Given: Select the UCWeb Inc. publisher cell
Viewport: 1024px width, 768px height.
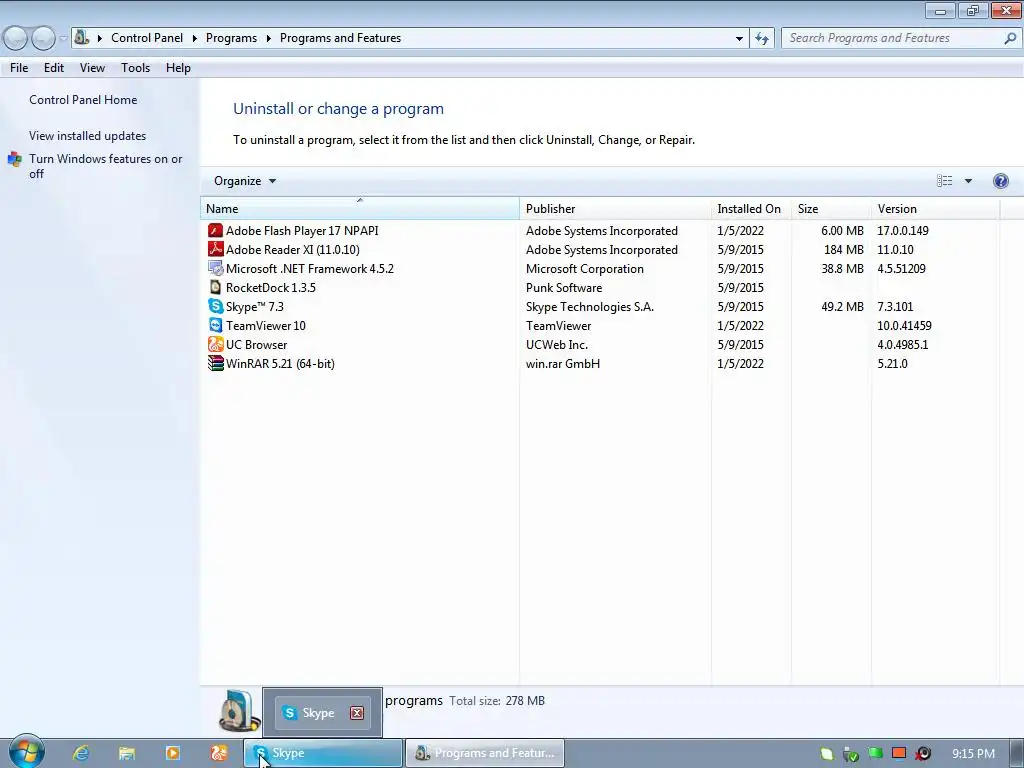Looking at the screenshot, I should 556,344.
